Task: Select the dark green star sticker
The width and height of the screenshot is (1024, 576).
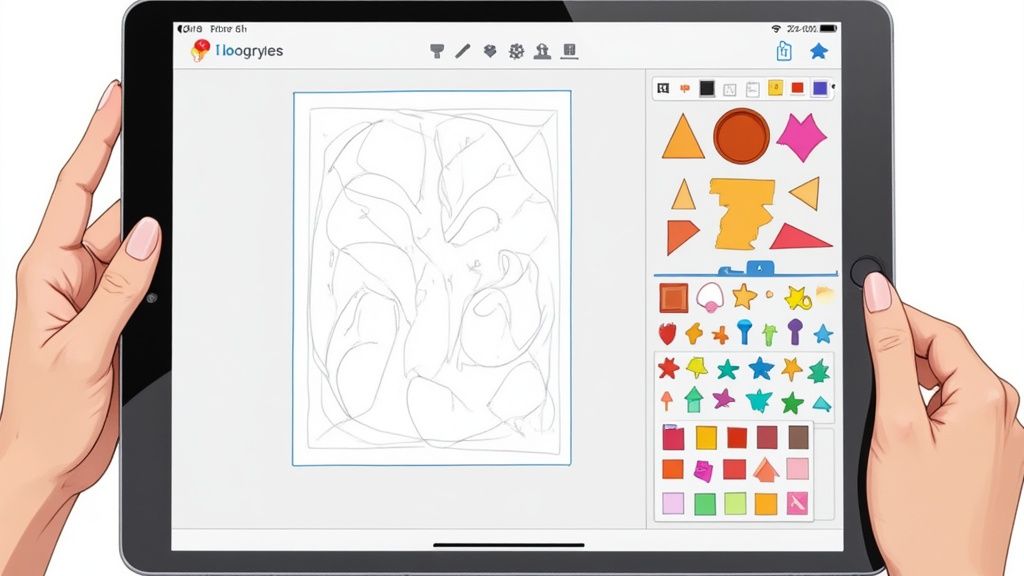Action: (792, 402)
